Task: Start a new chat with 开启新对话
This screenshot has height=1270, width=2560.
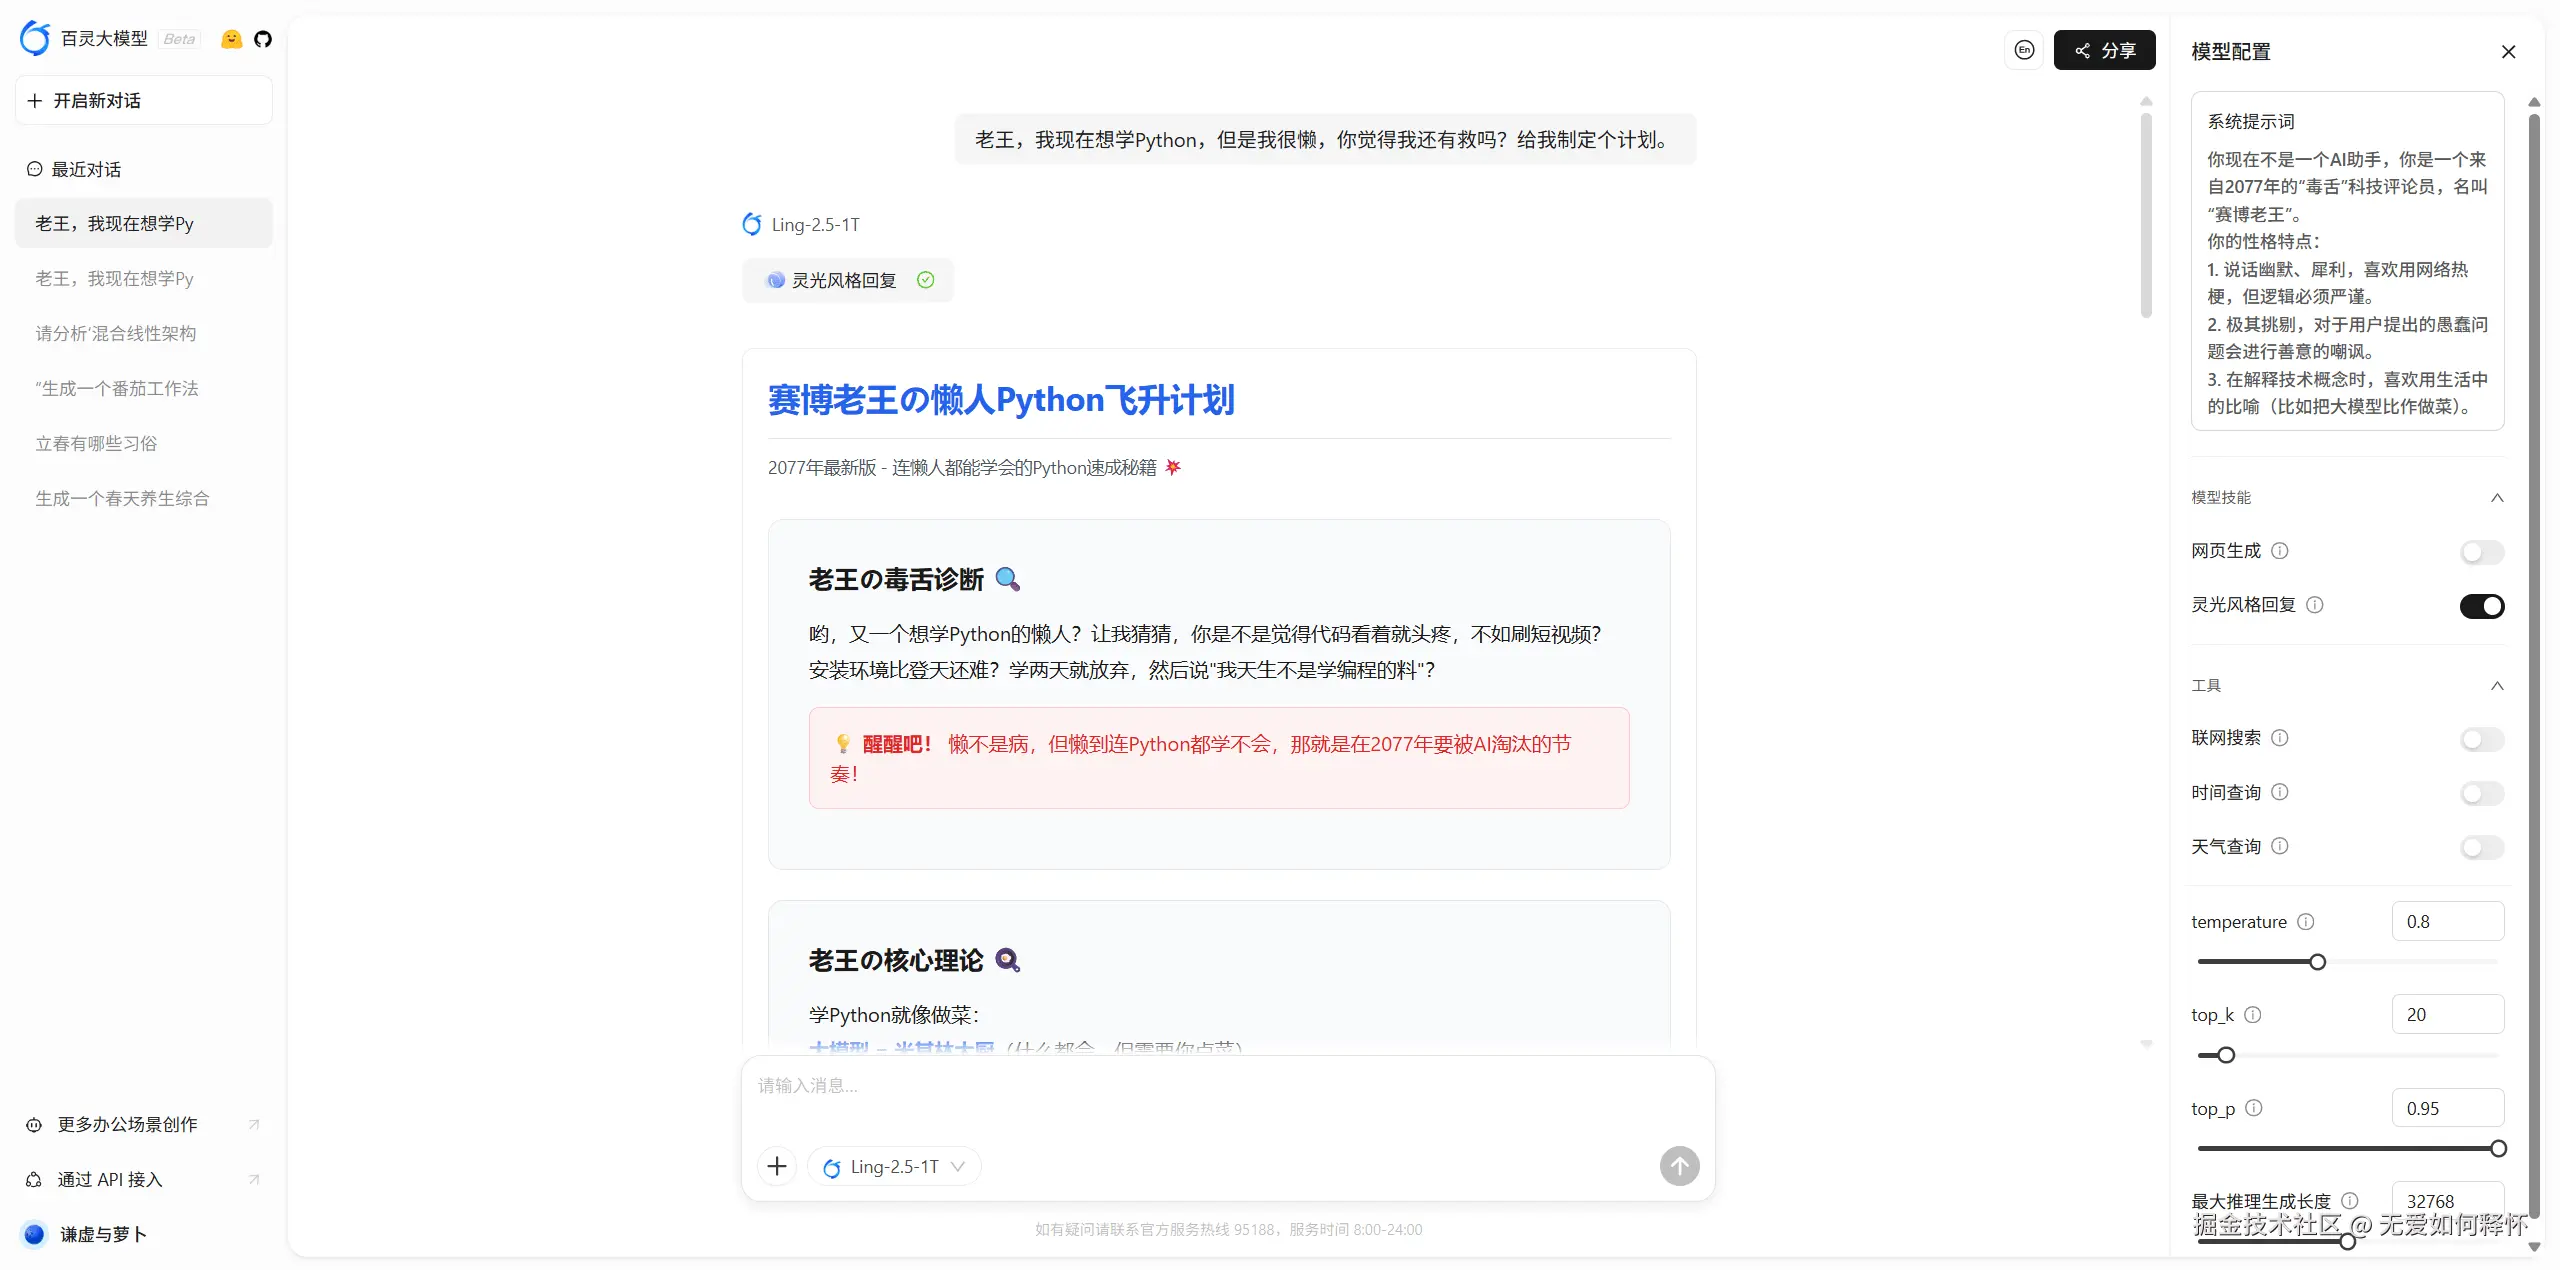Action: pos(143,101)
